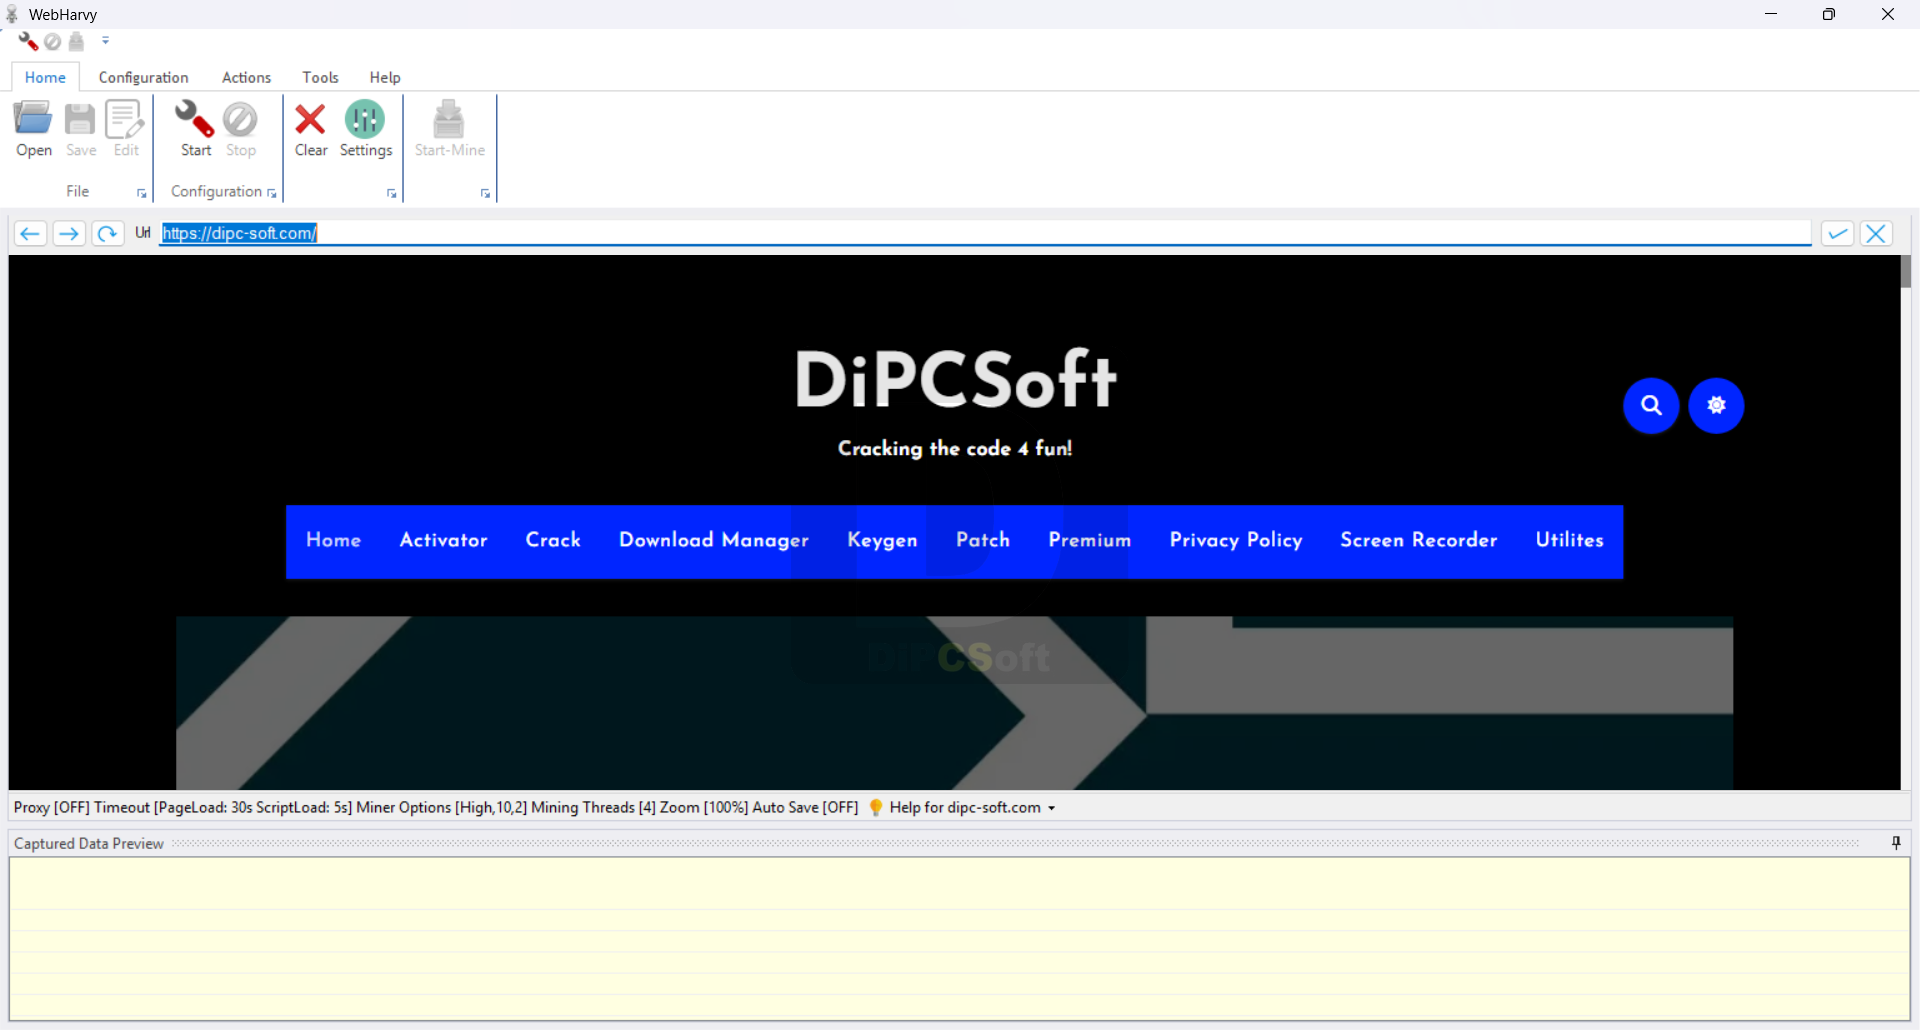Click the Save icon in File group
This screenshot has height=1030, width=1920.
[81, 129]
